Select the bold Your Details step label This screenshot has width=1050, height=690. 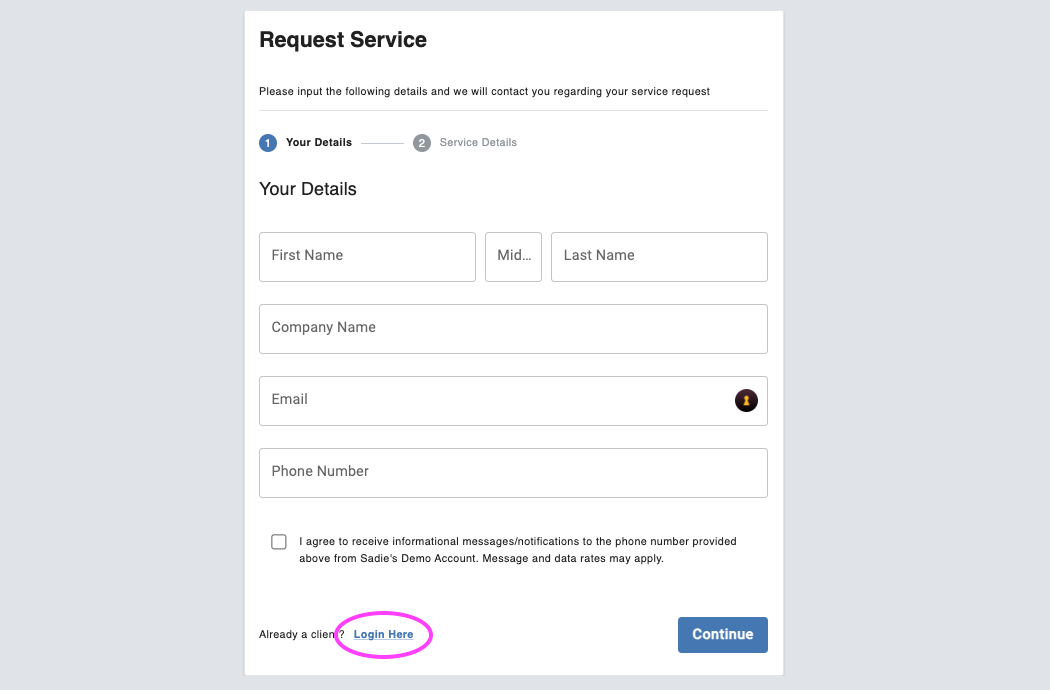(x=319, y=143)
